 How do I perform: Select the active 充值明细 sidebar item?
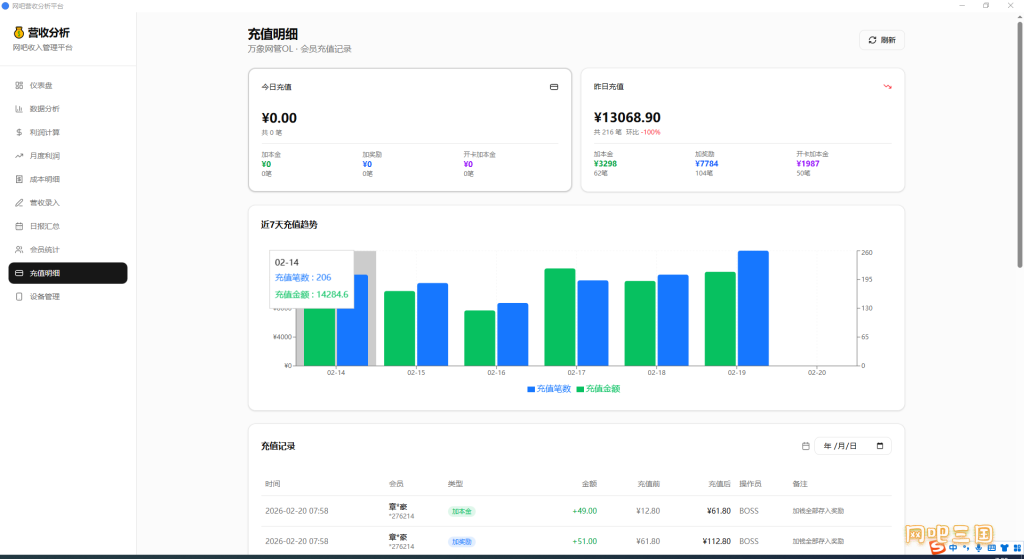click(68, 273)
